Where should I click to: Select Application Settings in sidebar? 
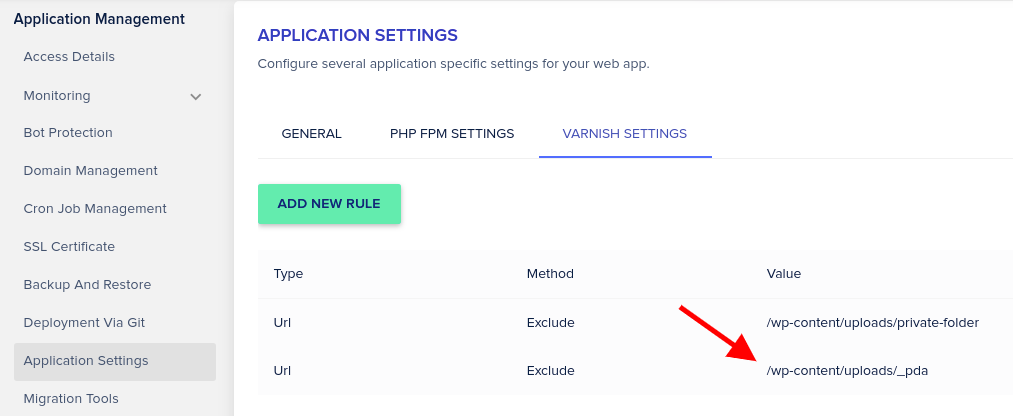(86, 361)
